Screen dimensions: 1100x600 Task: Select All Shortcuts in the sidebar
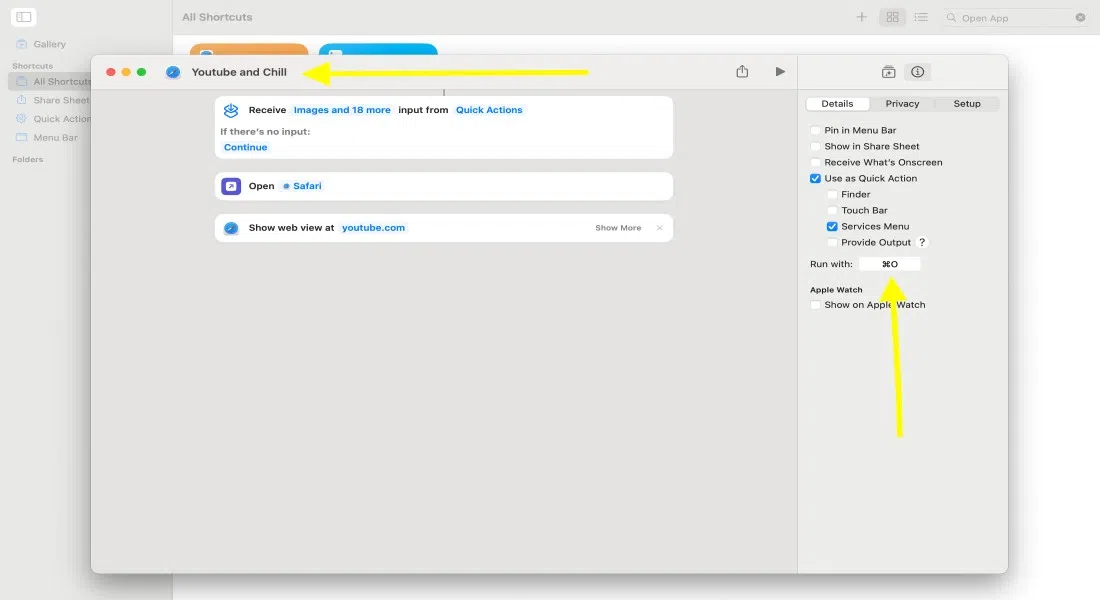[51, 81]
